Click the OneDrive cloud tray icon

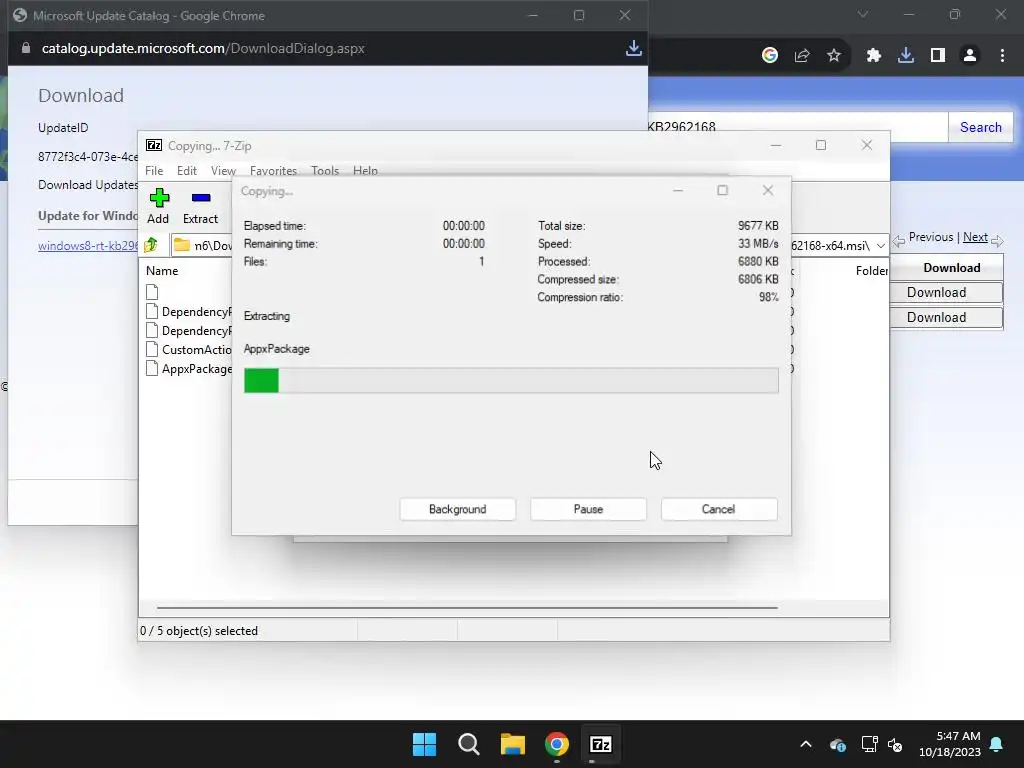click(838, 744)
